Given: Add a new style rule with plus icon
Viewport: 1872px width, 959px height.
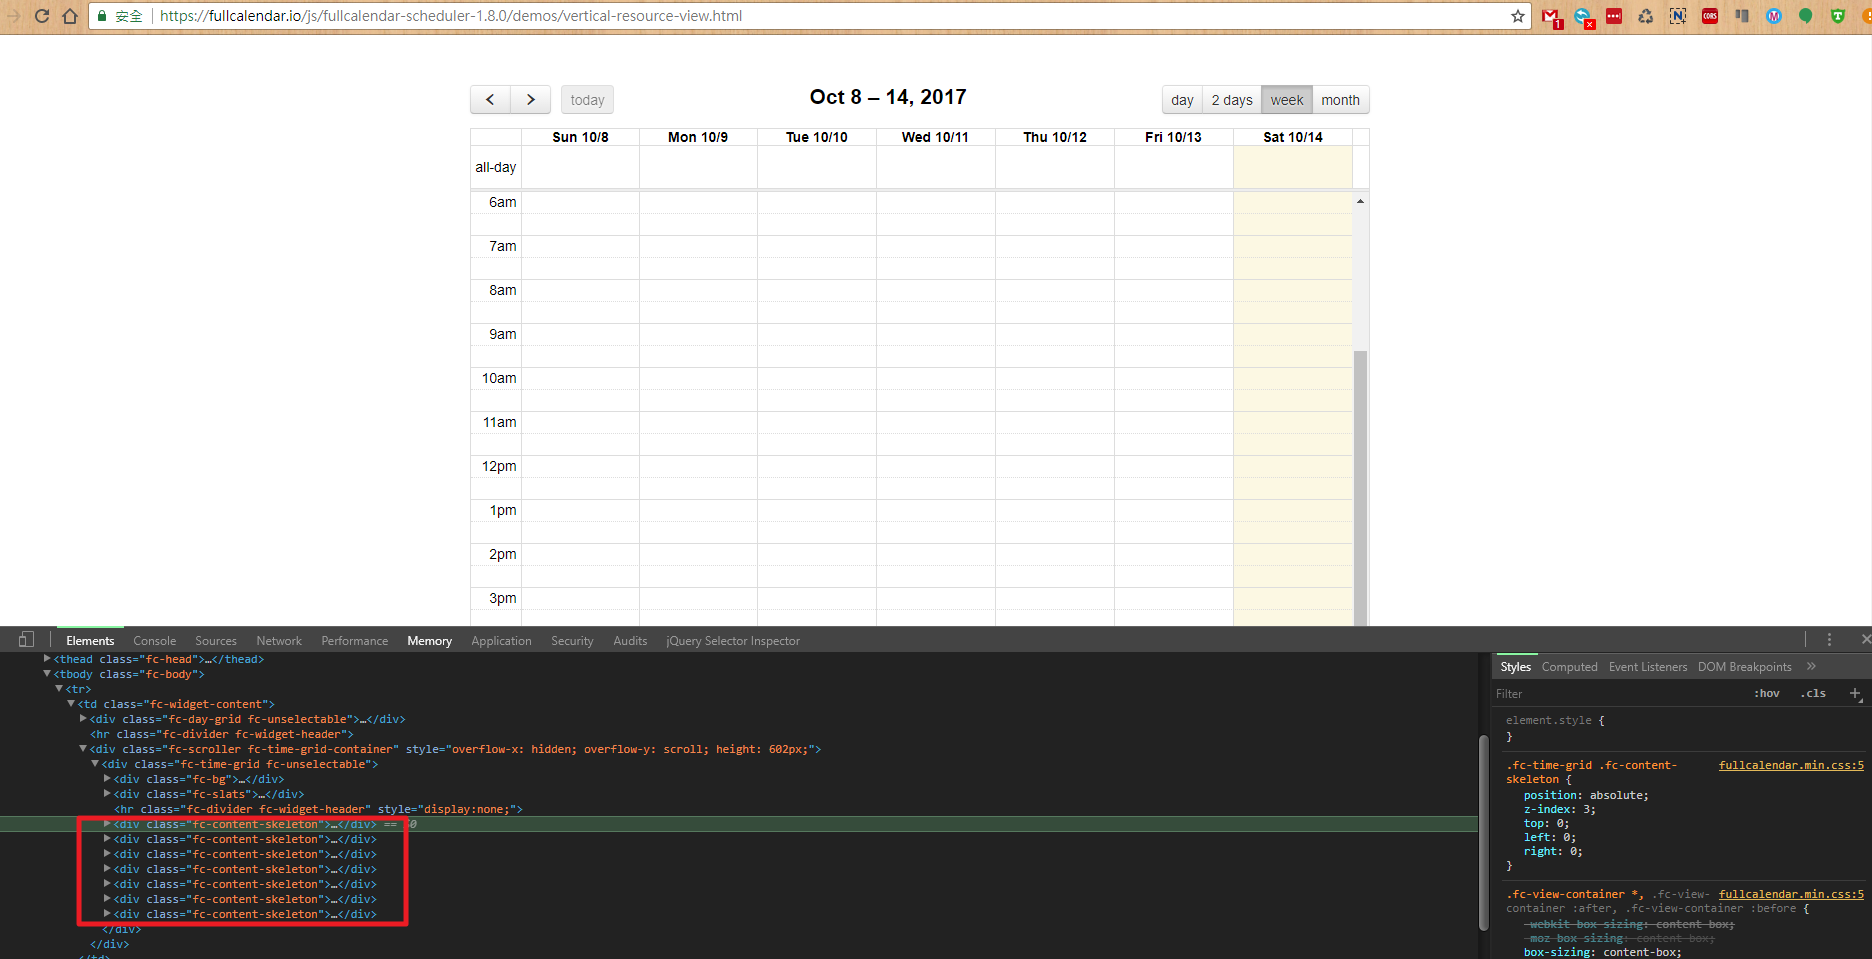Looking at the screenshot, I should (x=1855, y=693).
